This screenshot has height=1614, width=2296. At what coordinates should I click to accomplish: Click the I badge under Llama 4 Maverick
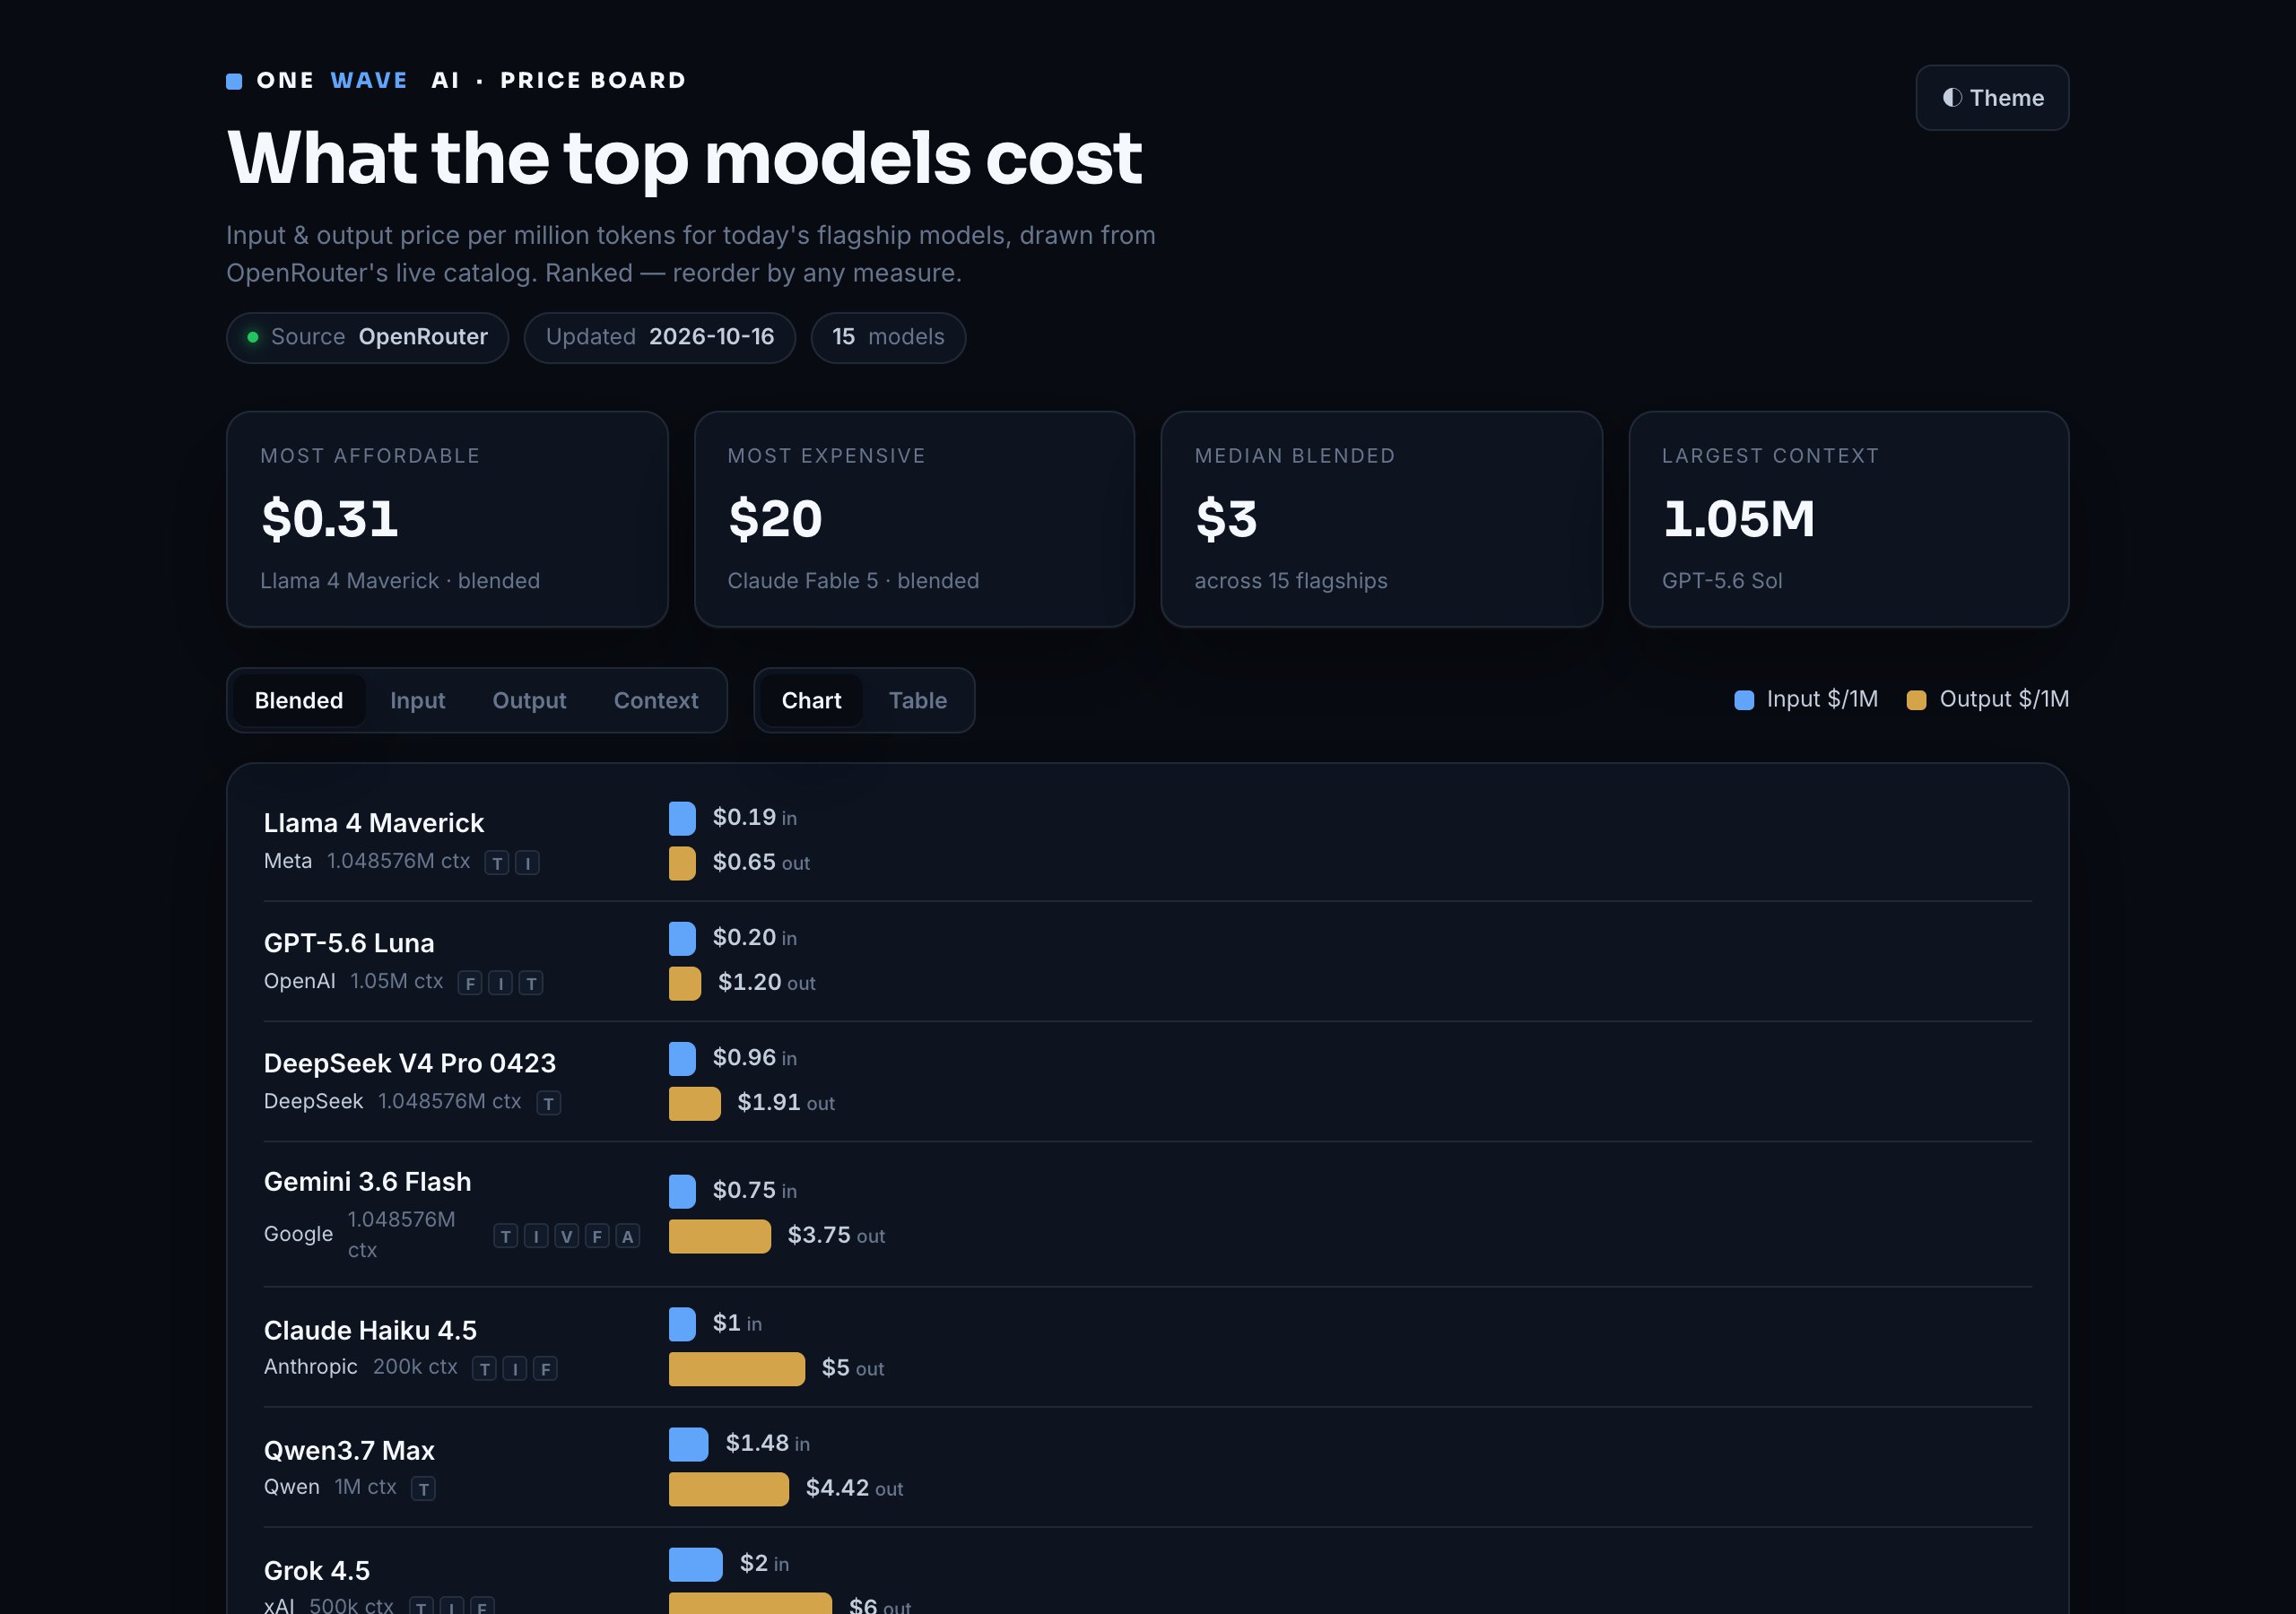point(527,863)
